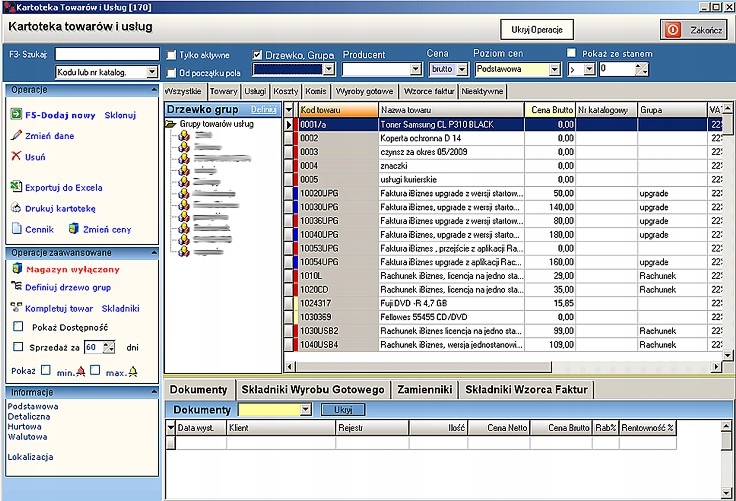Click the Drukuj kartotekę printer icon

click(x=15, y=208)
